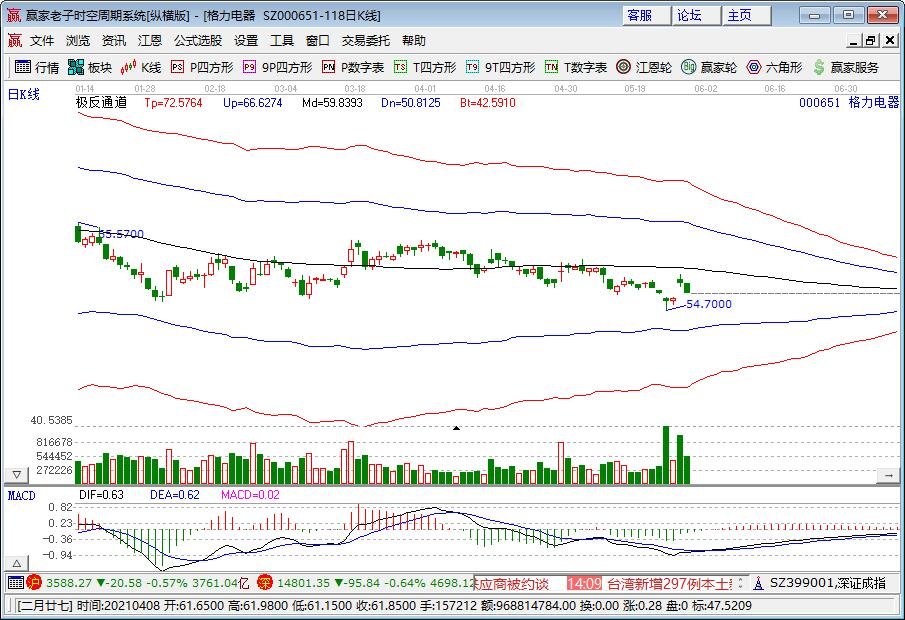Open the 行情 quotes view
The width and height of the screenshot is (905, 620).
point(37,68)
